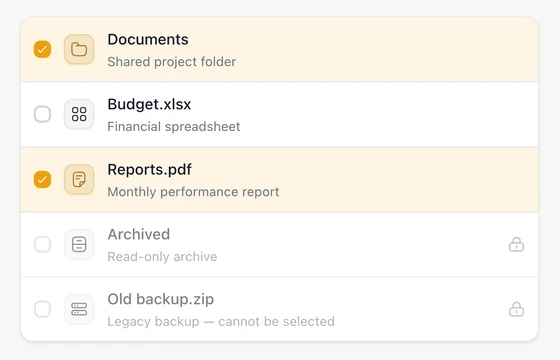Click the 'Monthly performance report' description
Screen dimensions: 560x360
(x=193, y=192)
